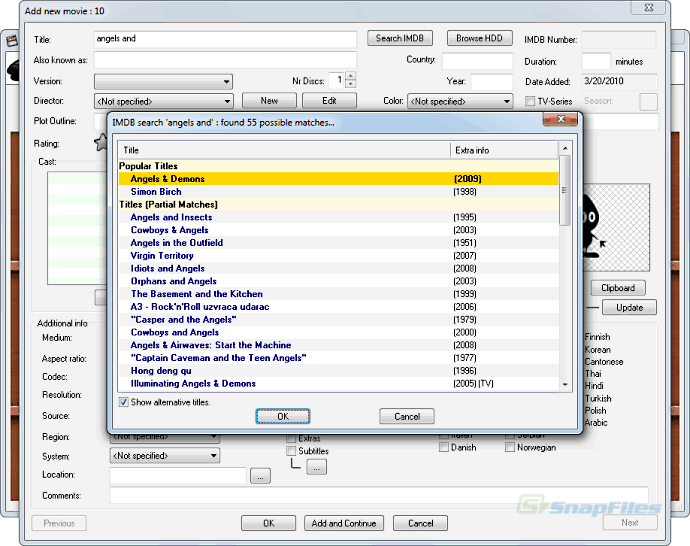Viewport: 690px width, 546px height.
Task: Close the IMDB search dialog
Action: [560, 119]
